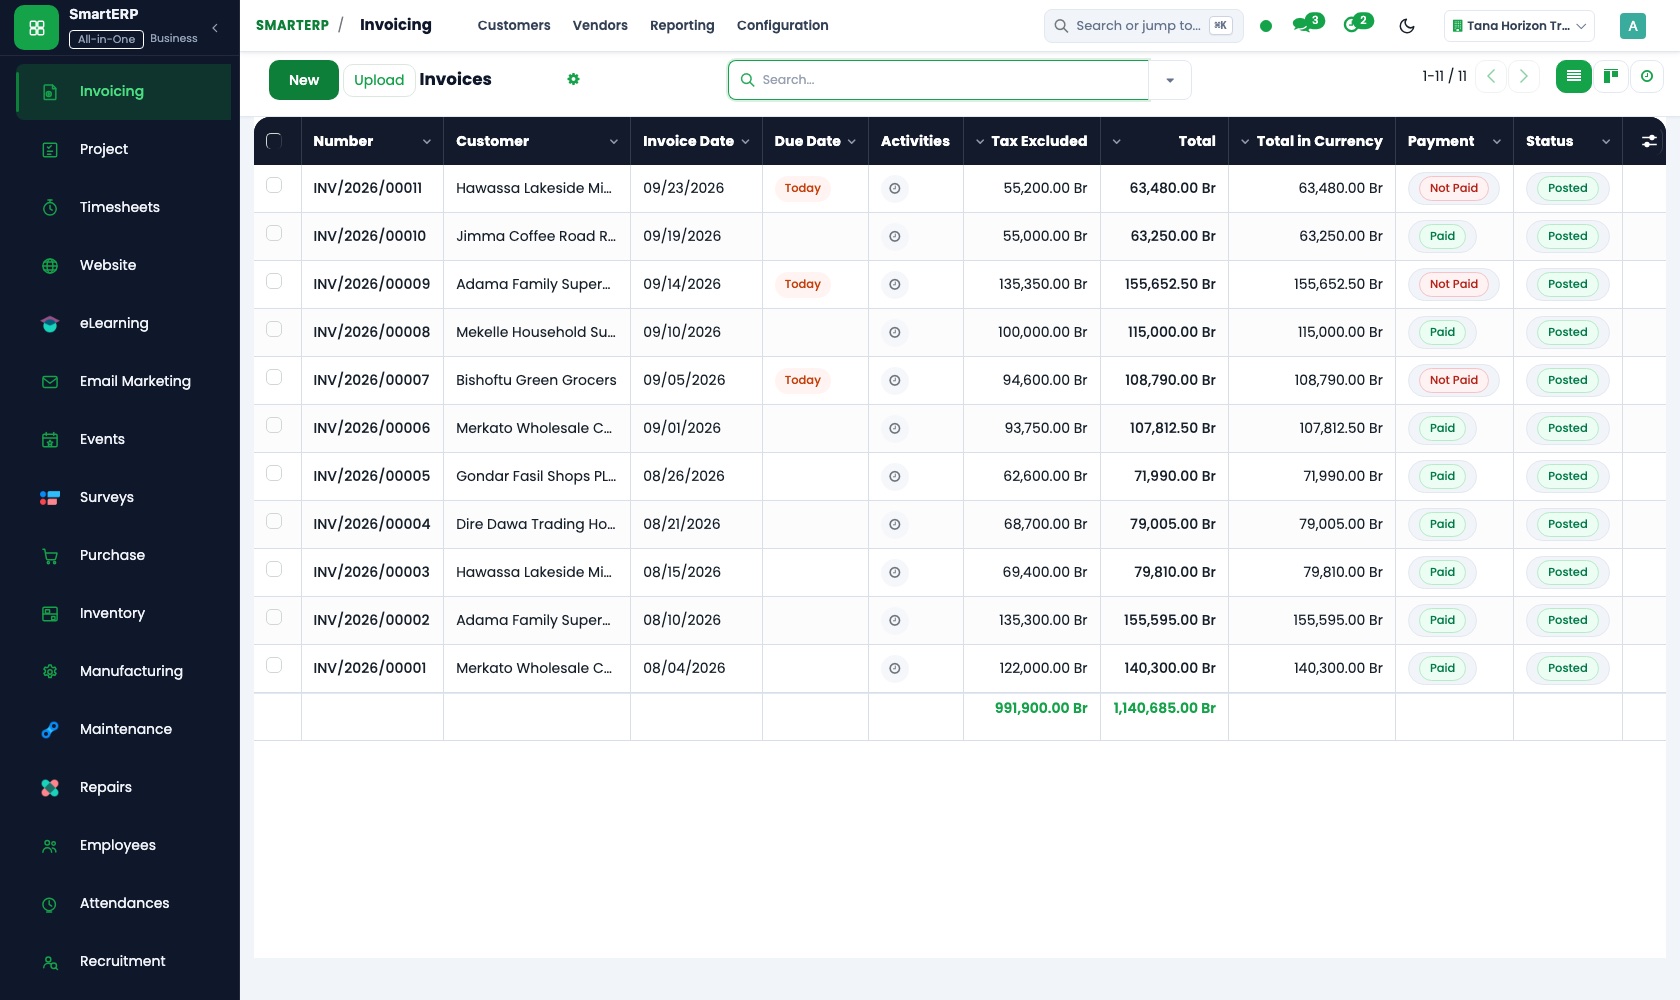Go to previous page of invoices
The width and height of the screenshot is (1680, 1000).
[1490, 76]
